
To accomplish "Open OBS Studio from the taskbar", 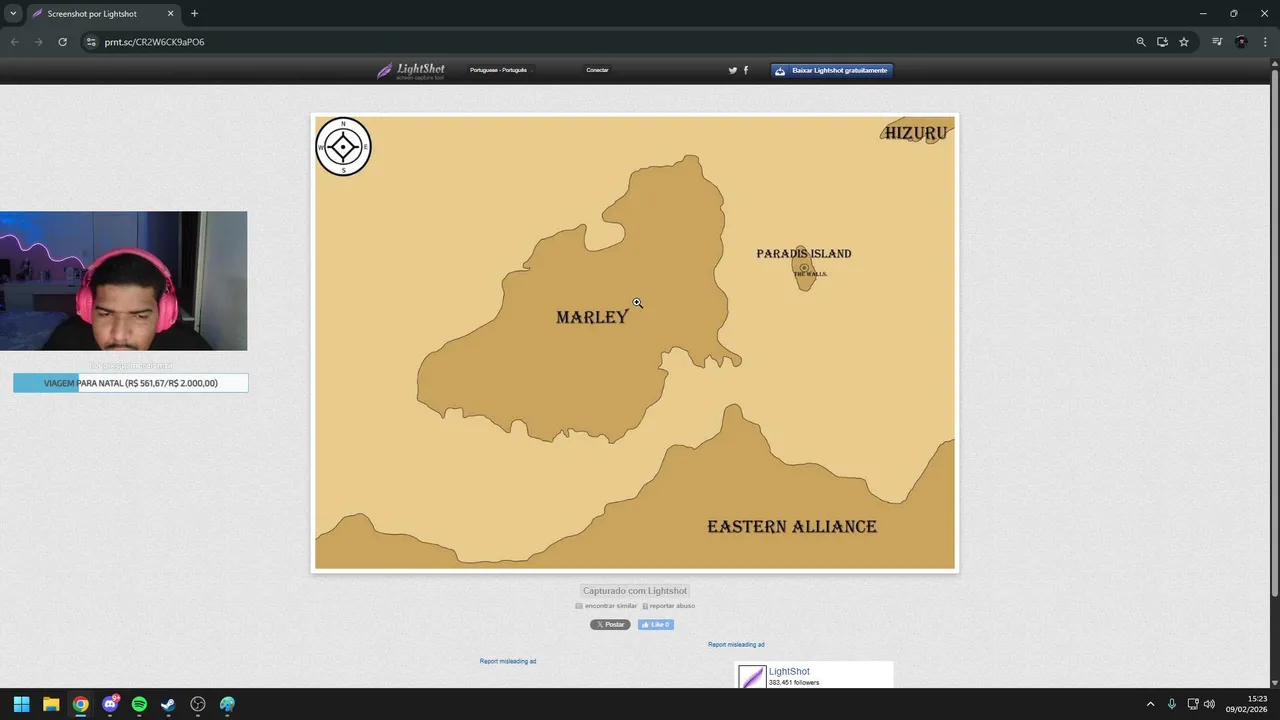I will tap(198, 704).
